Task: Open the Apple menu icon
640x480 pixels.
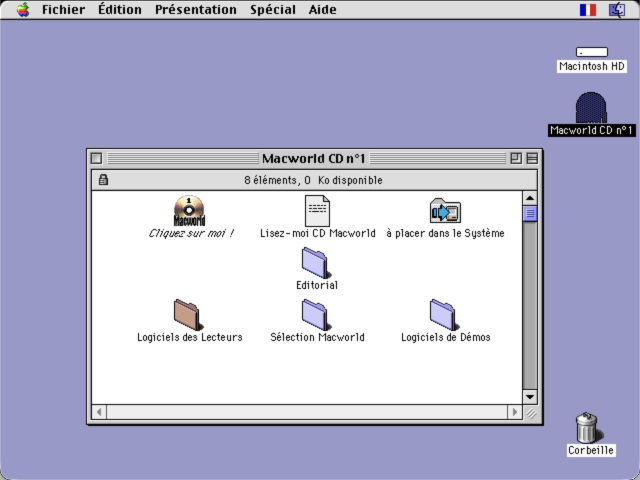Action: pos(23,9)
